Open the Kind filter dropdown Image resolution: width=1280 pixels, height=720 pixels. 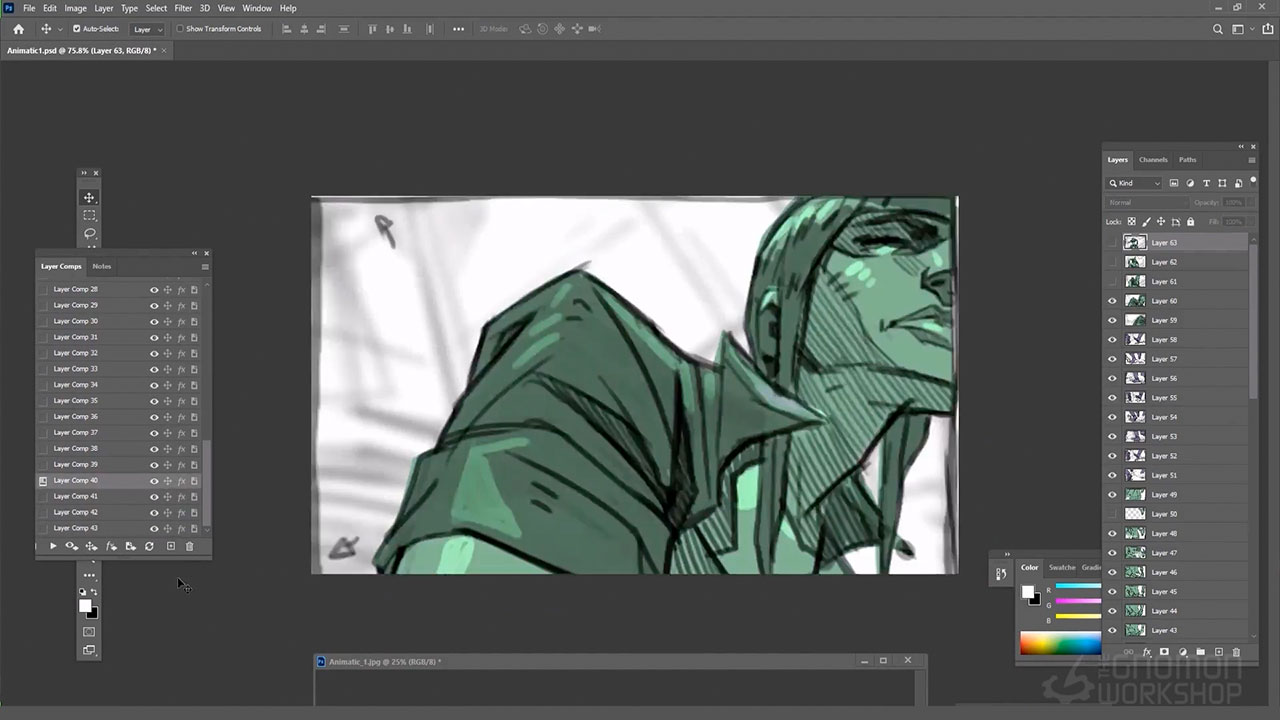point(1134,183)
